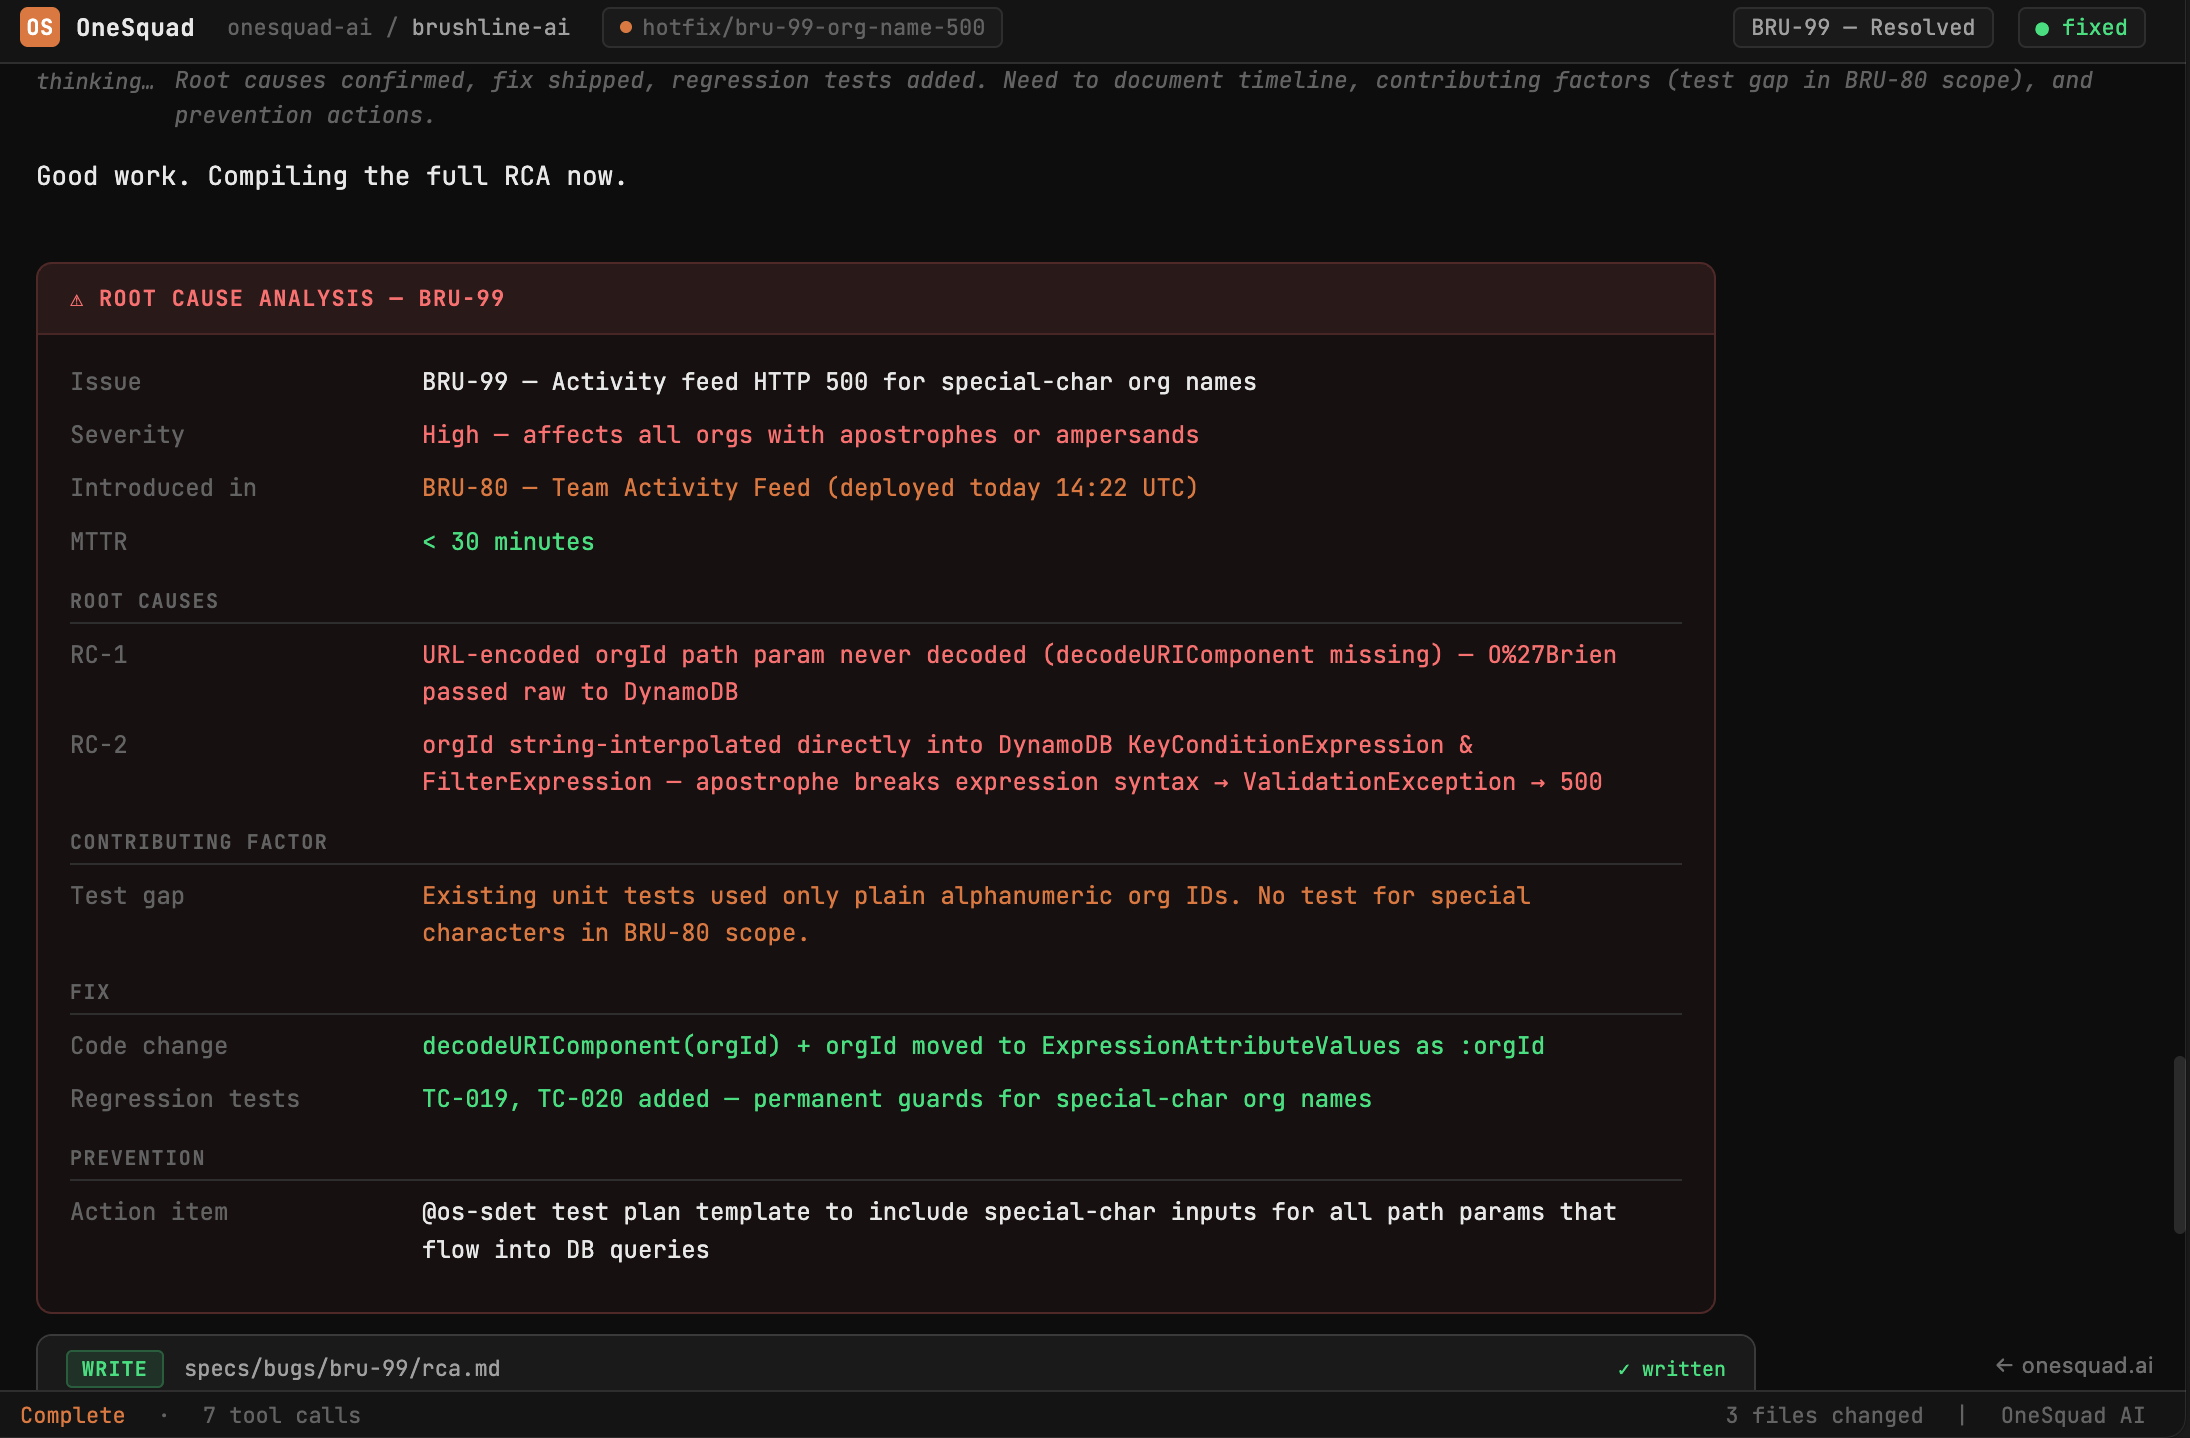Click the 7 tool calls counter
Screen dimensions: 2190x1438
(281, 1414)
